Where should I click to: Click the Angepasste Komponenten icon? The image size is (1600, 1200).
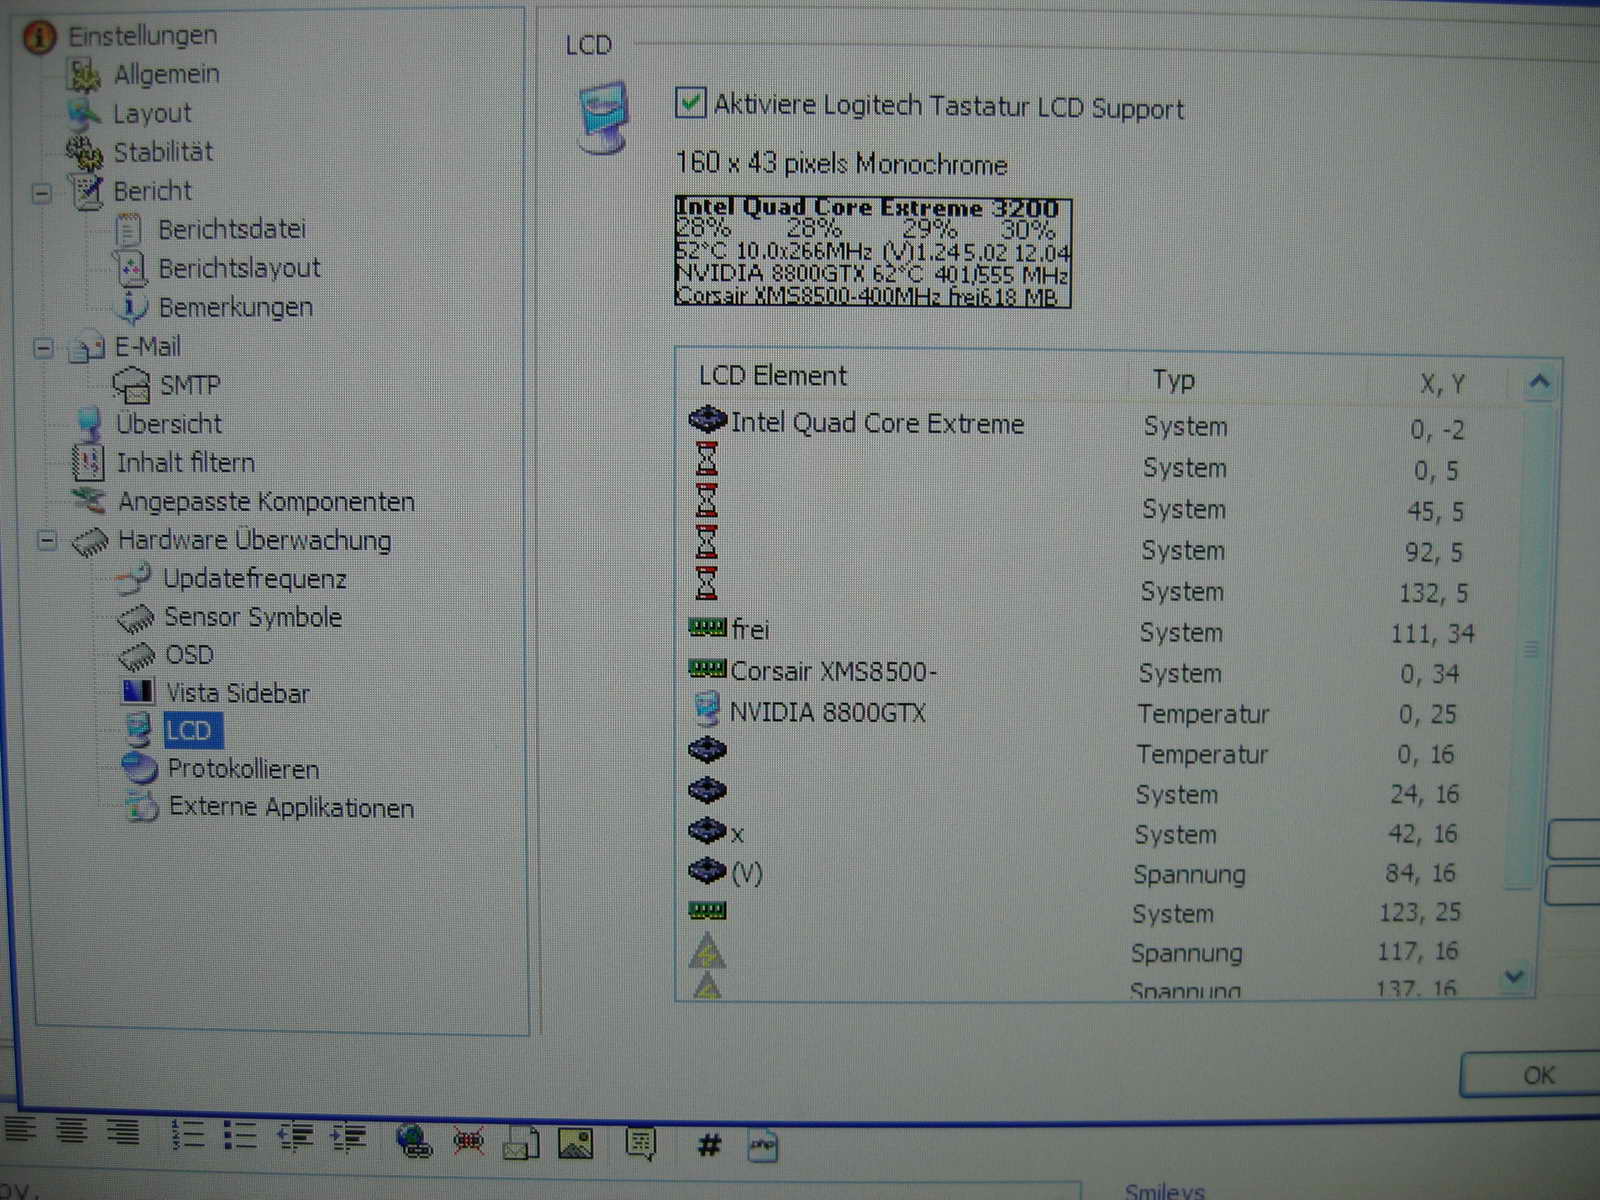tap(89, 500)
